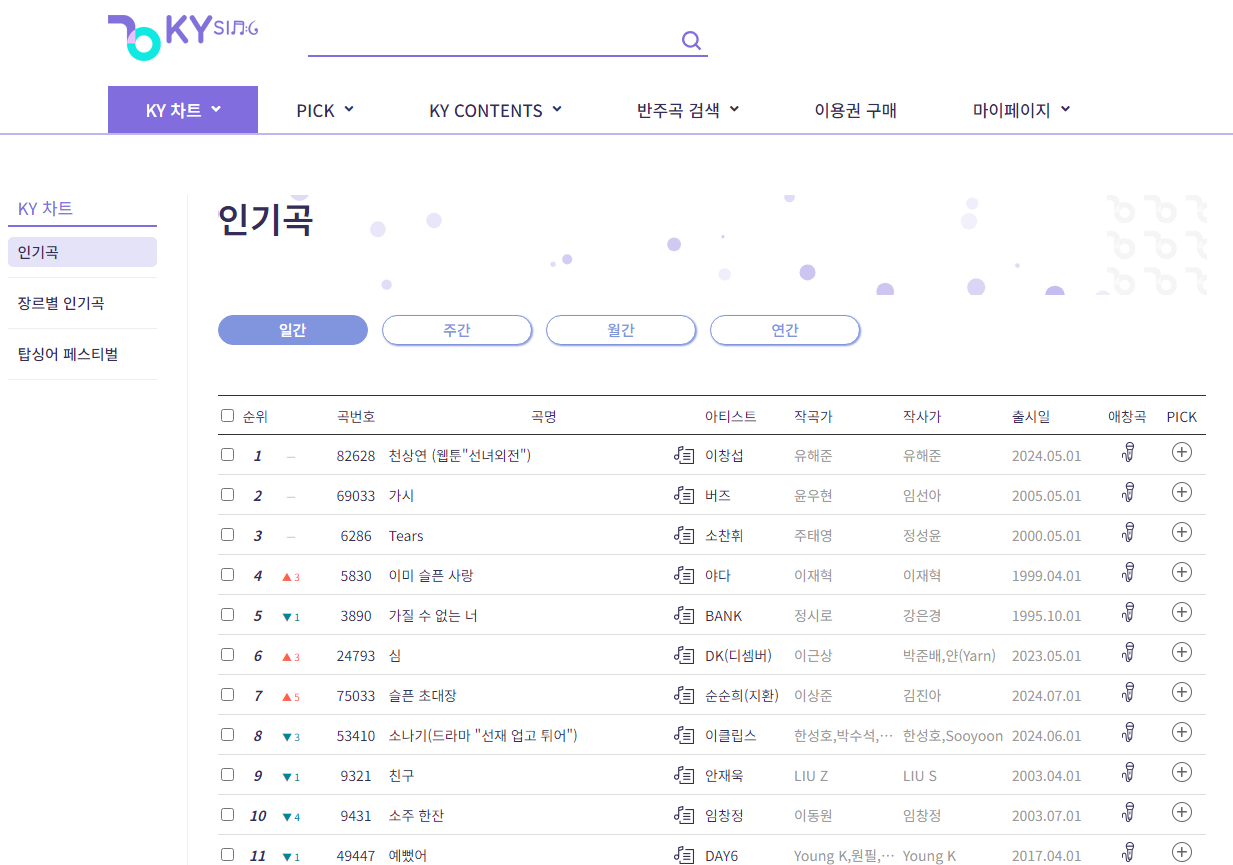Viewport: 1233px width, 865px height.
Task: Click the 출시일 column header
Action: (1031, 417)
